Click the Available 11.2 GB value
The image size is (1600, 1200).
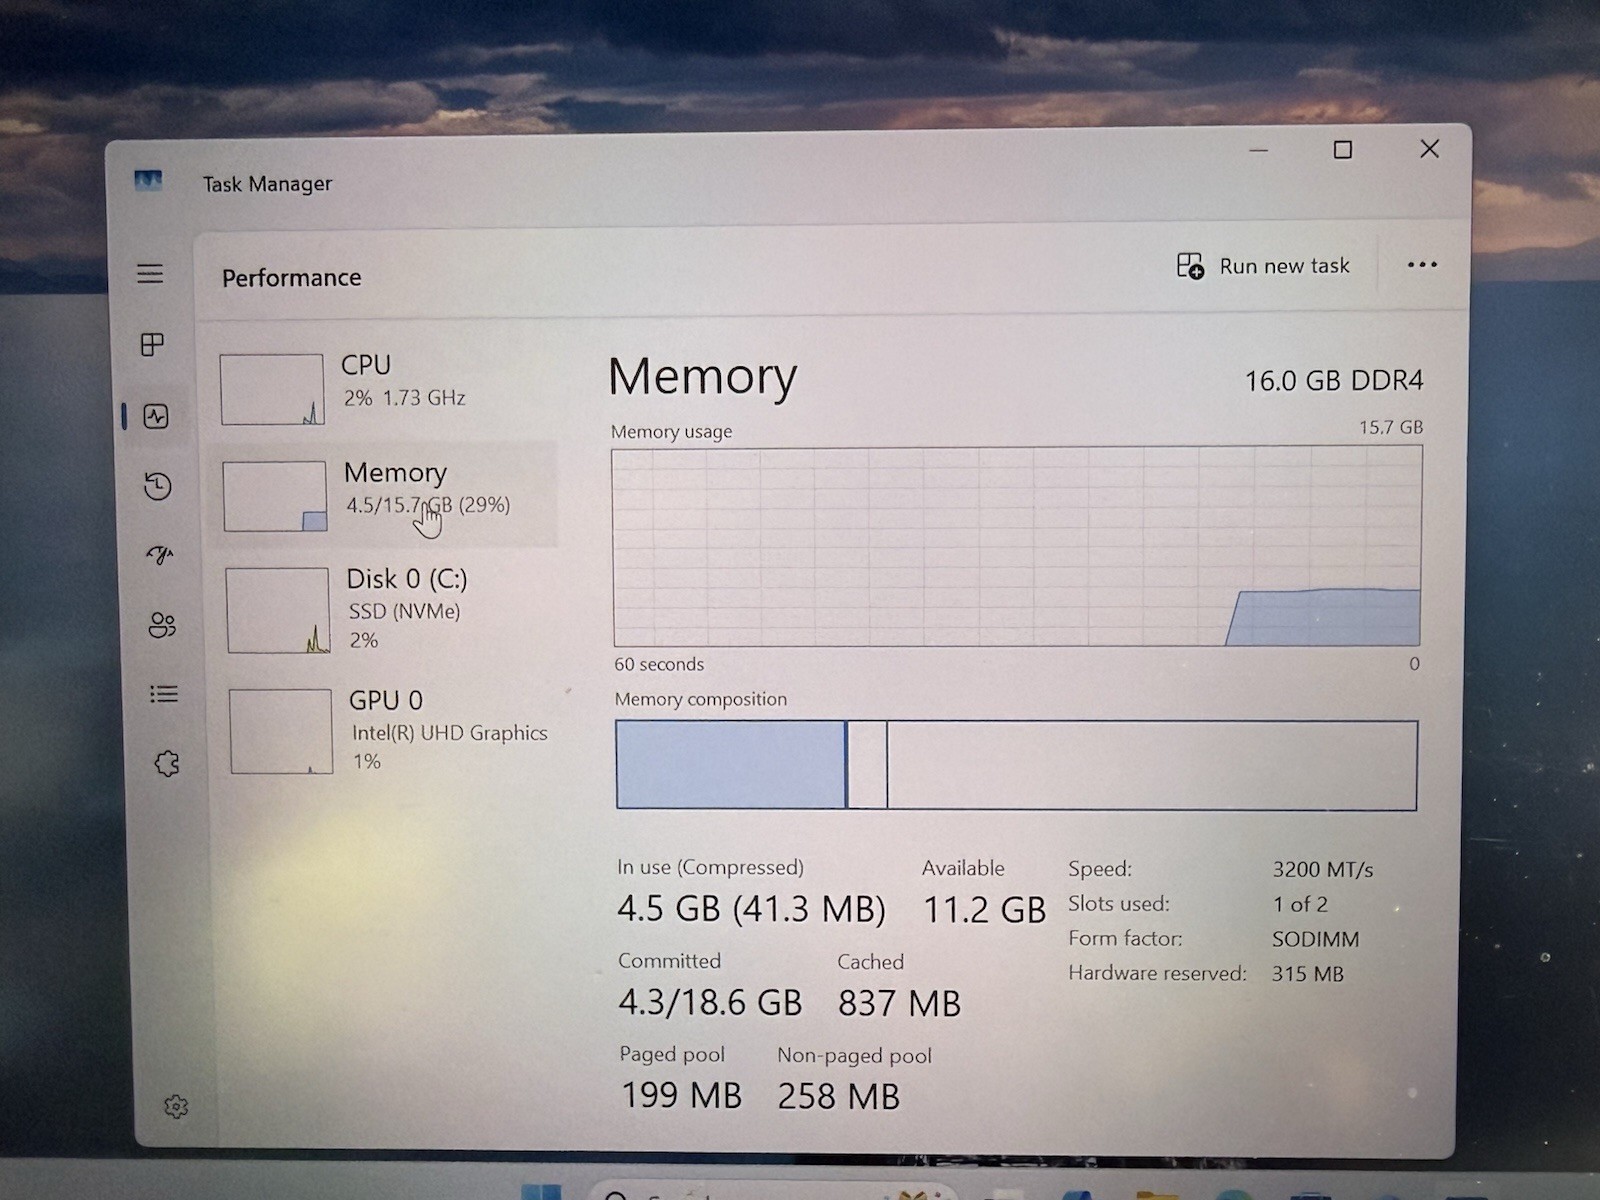(984, 910)
